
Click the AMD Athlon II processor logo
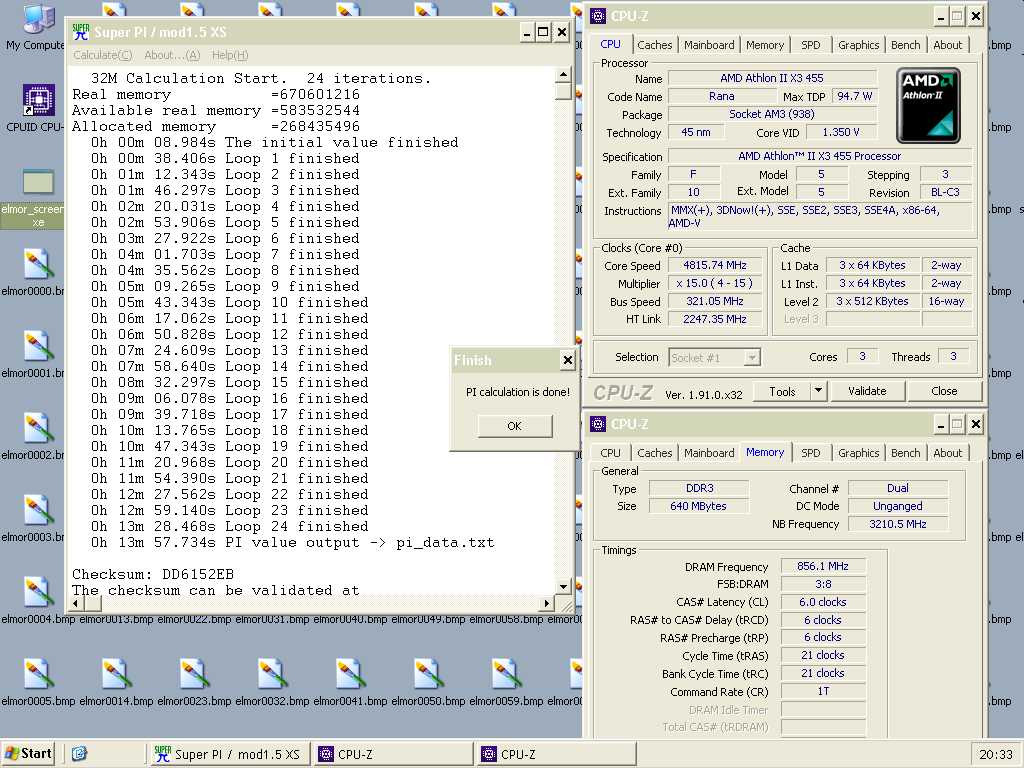click(x=928, y=105)
